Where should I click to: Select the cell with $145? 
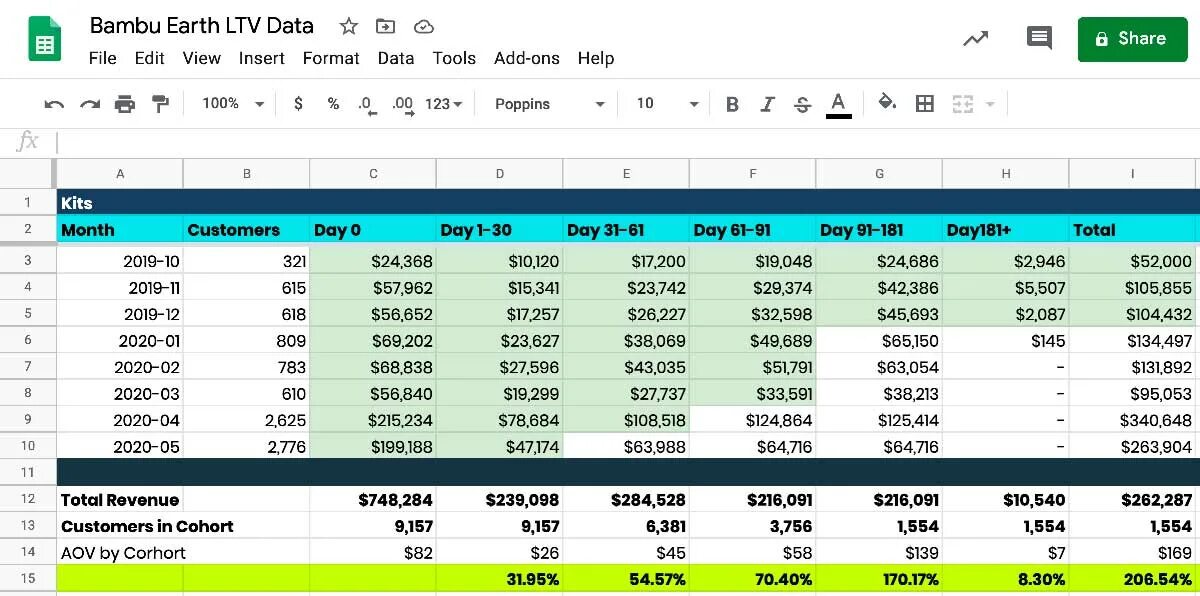(1005, 341)
